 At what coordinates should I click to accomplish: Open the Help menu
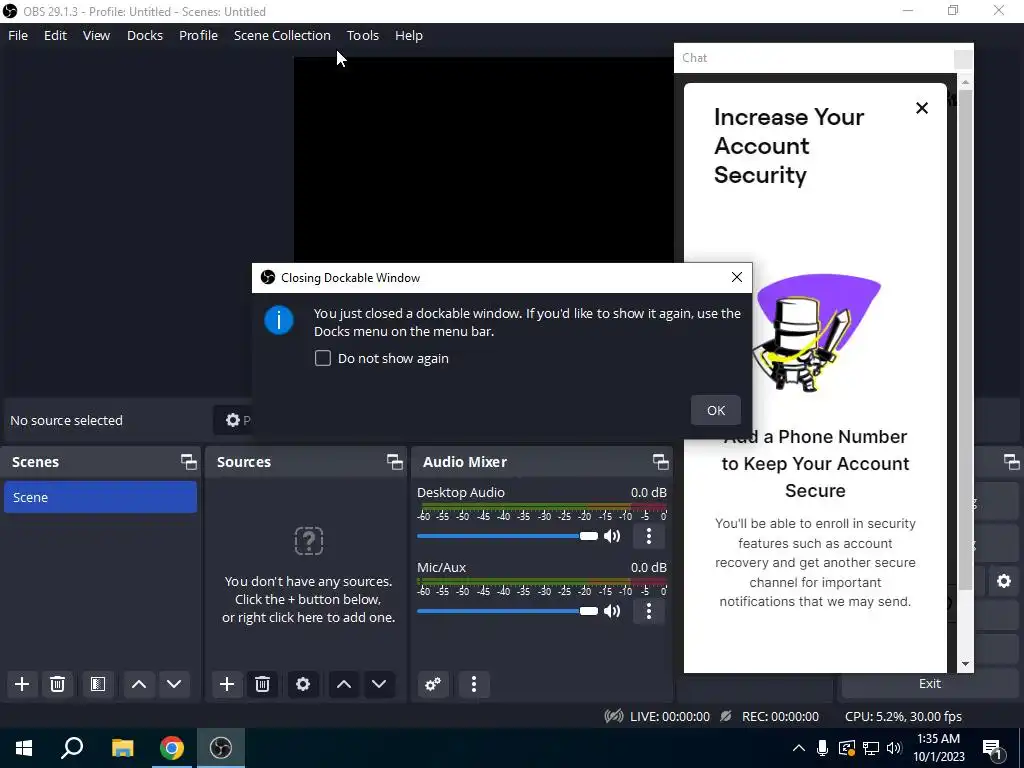[x=409, y=35]
